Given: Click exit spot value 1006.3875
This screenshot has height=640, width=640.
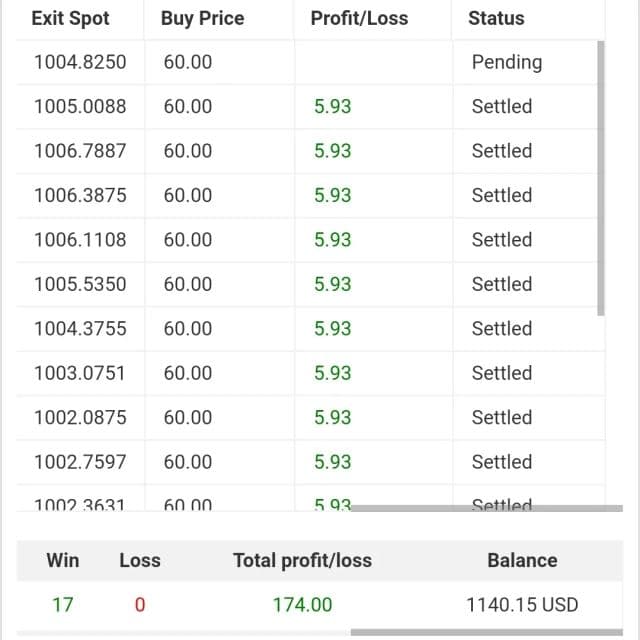Looking at the screenshot, I should pyautogui.click(x=80, y=196).
